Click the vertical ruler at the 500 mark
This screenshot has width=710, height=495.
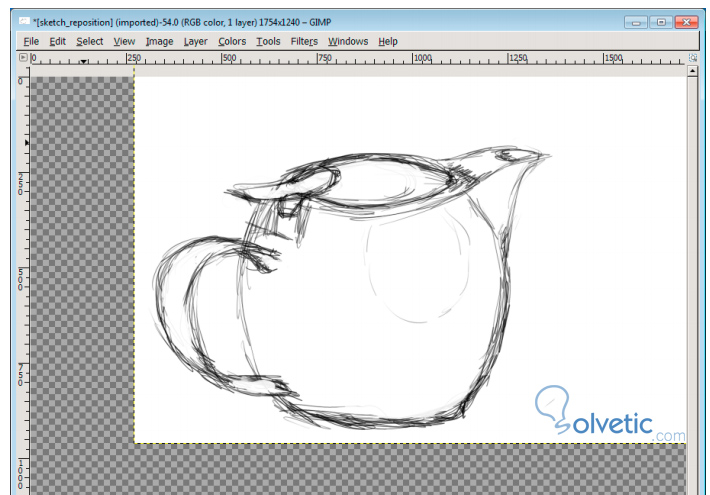point(20,278)
